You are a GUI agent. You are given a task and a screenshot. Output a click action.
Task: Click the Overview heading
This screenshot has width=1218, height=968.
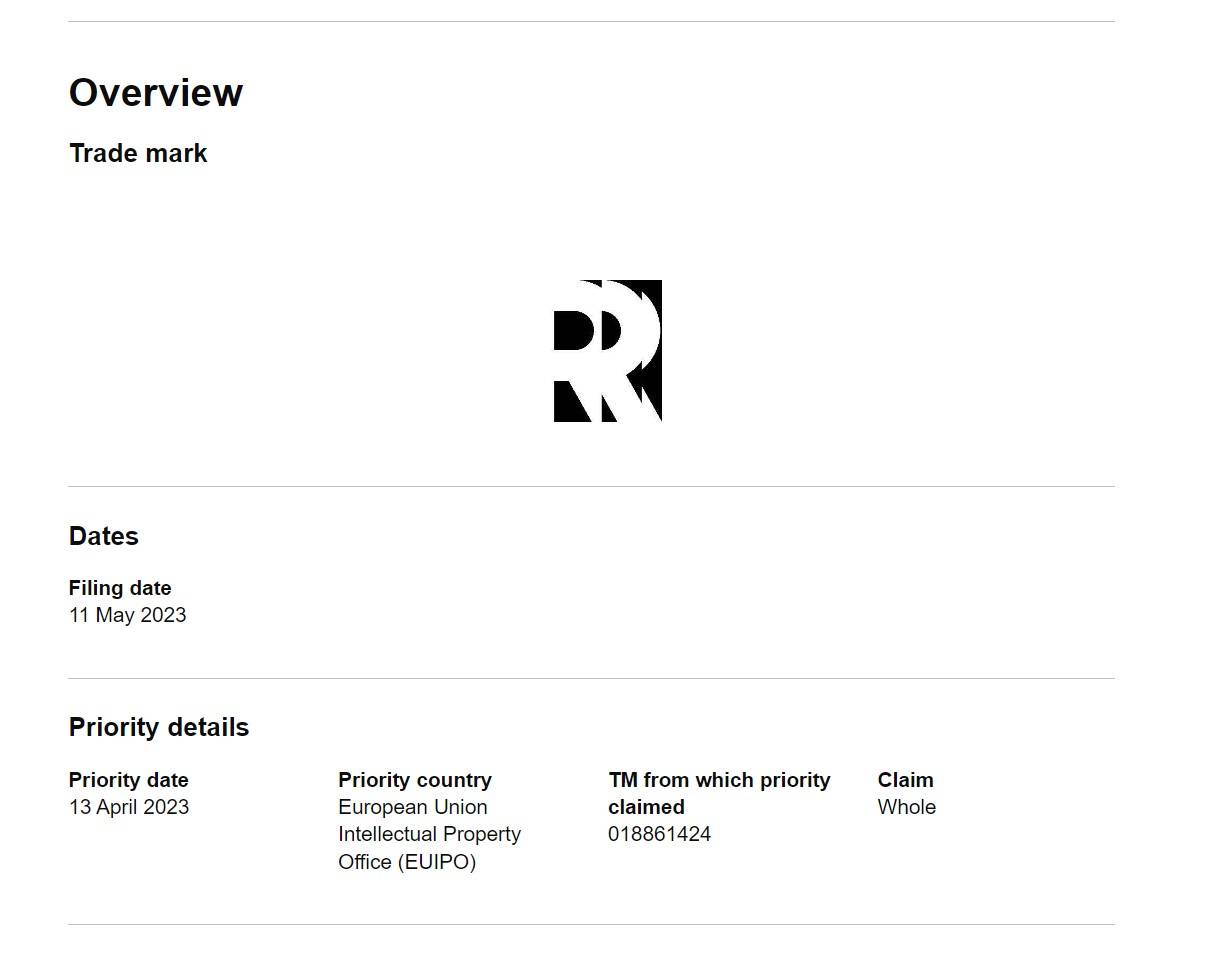pos(156,93)
